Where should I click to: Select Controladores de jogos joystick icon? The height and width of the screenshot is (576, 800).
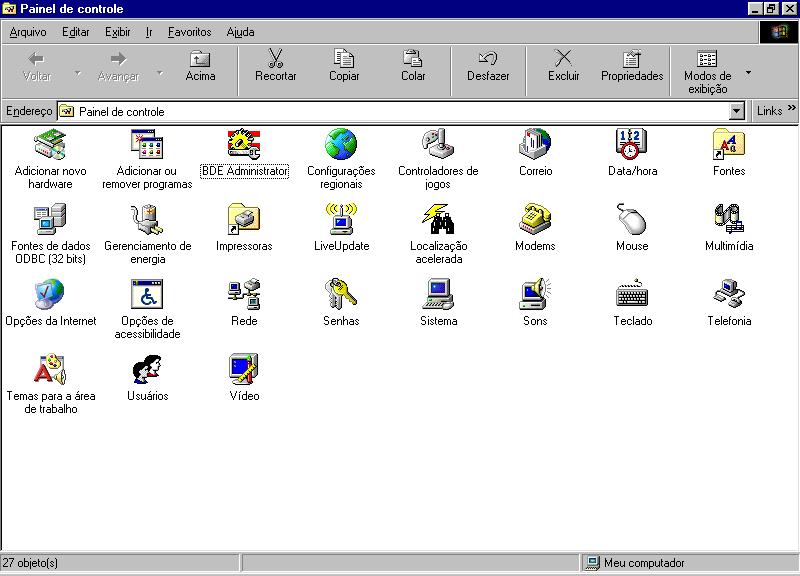[438, 144]
